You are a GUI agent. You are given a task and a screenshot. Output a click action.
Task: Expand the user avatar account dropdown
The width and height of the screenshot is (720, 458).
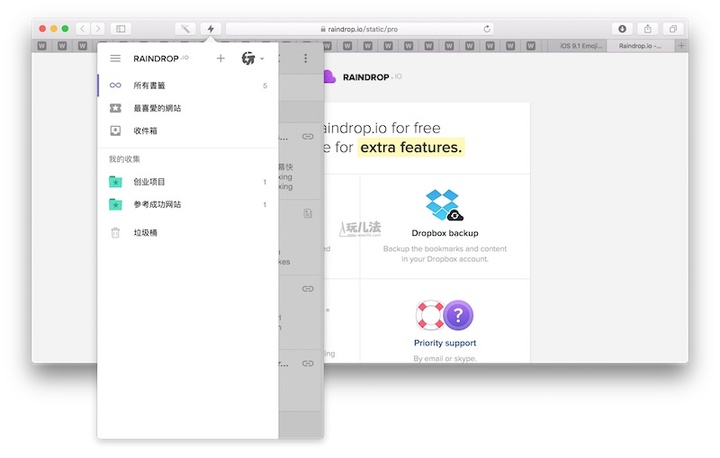click(253, 59)
